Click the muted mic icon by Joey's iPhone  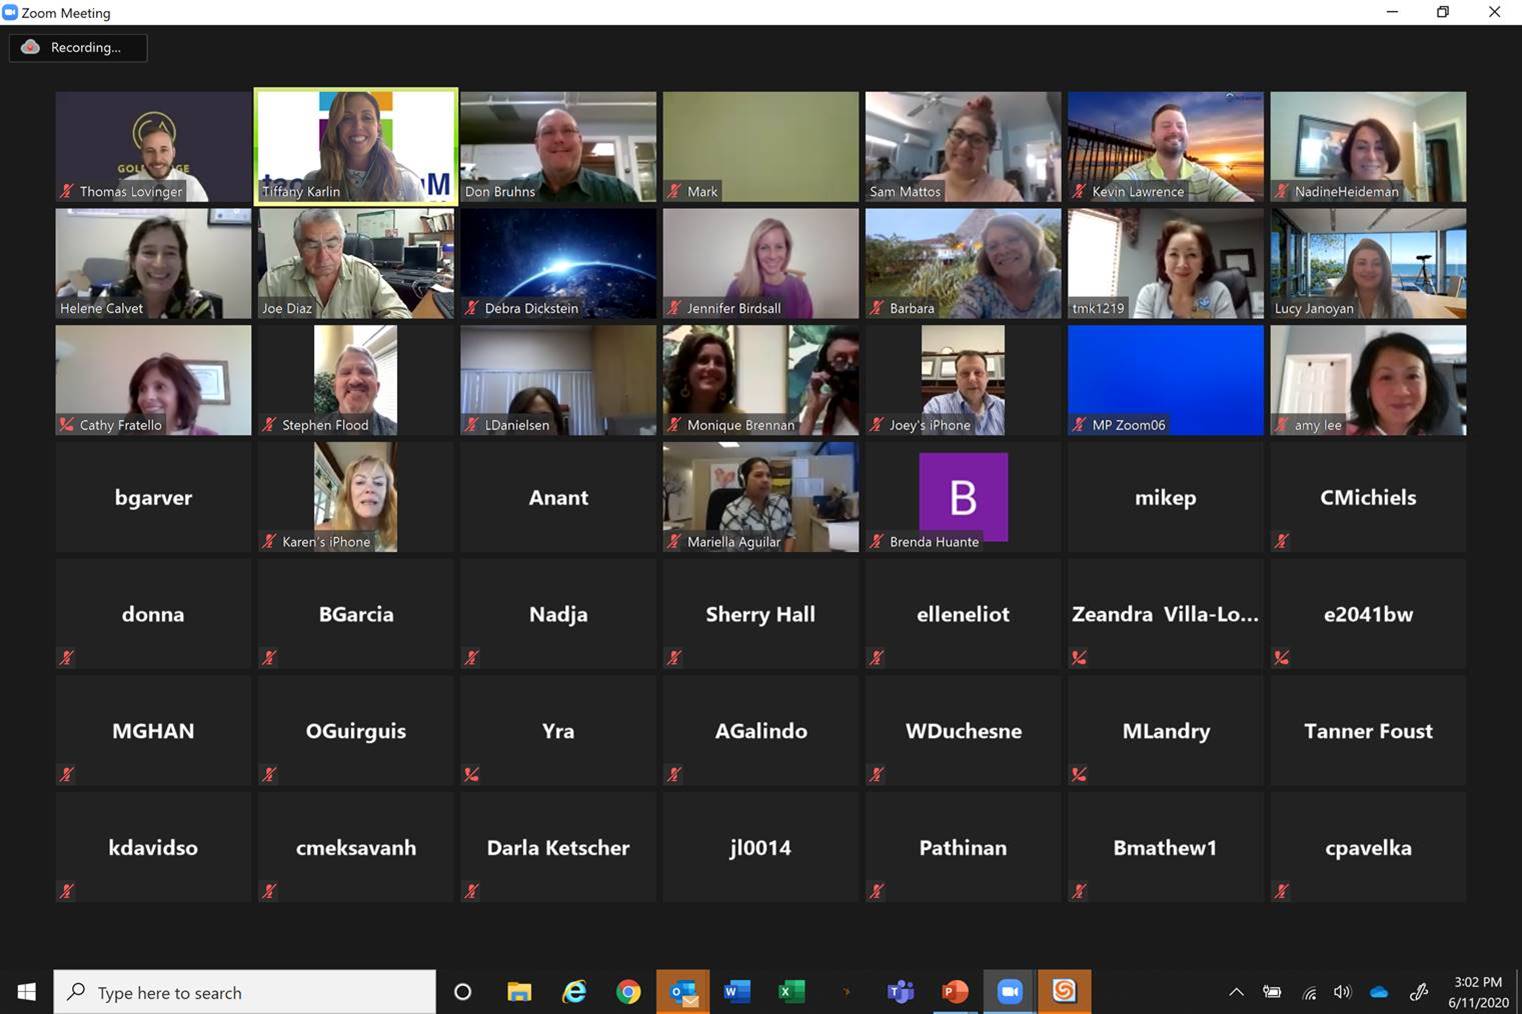point(877,425)
